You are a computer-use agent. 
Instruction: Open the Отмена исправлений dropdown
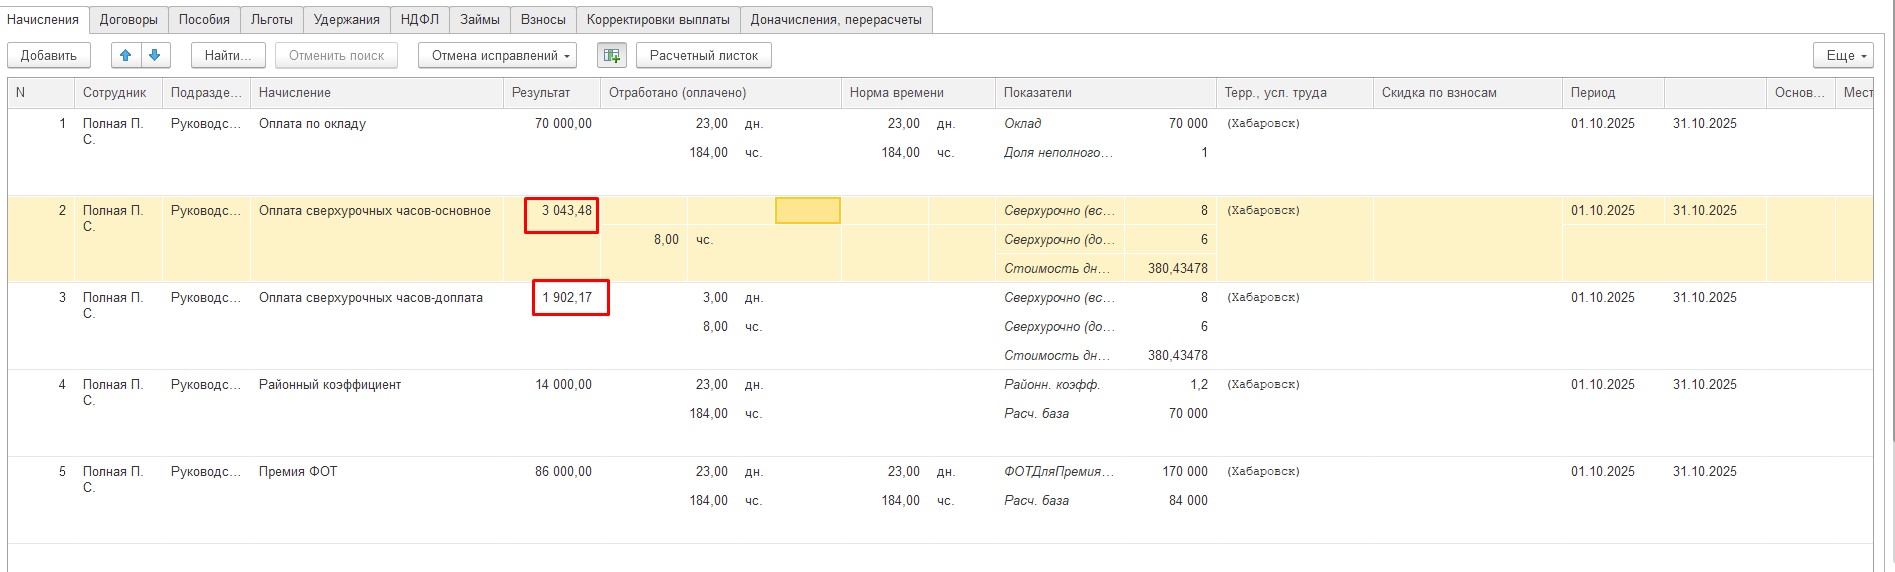click(x=497, y=56)
